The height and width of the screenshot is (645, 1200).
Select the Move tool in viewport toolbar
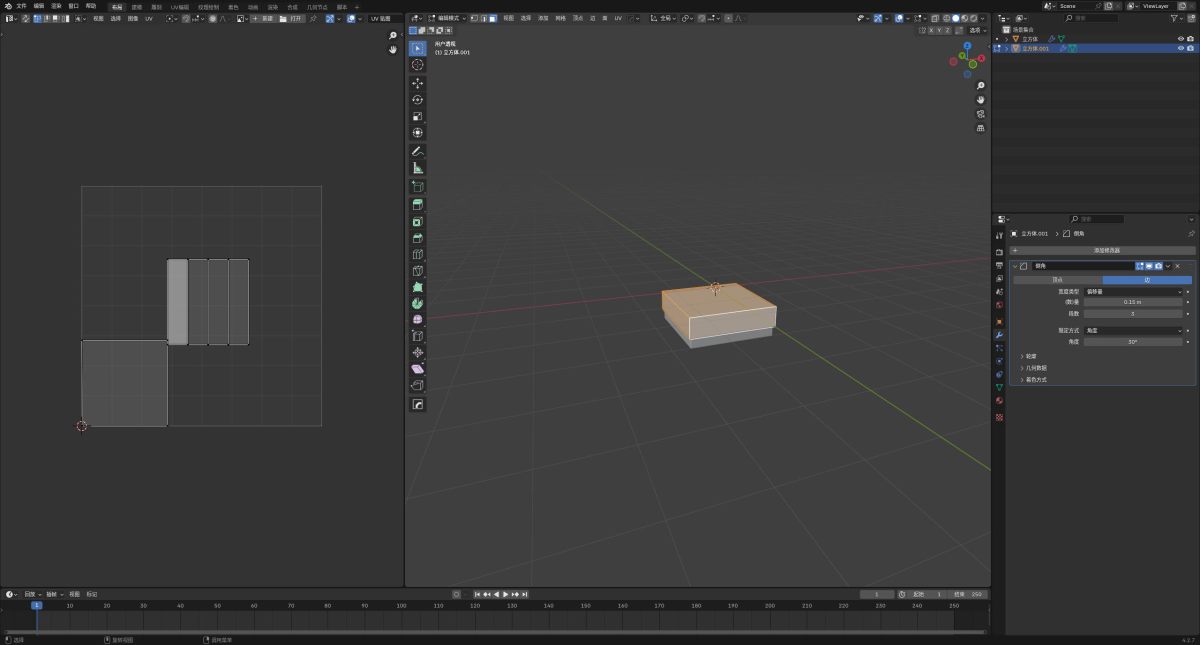(417, 83)
